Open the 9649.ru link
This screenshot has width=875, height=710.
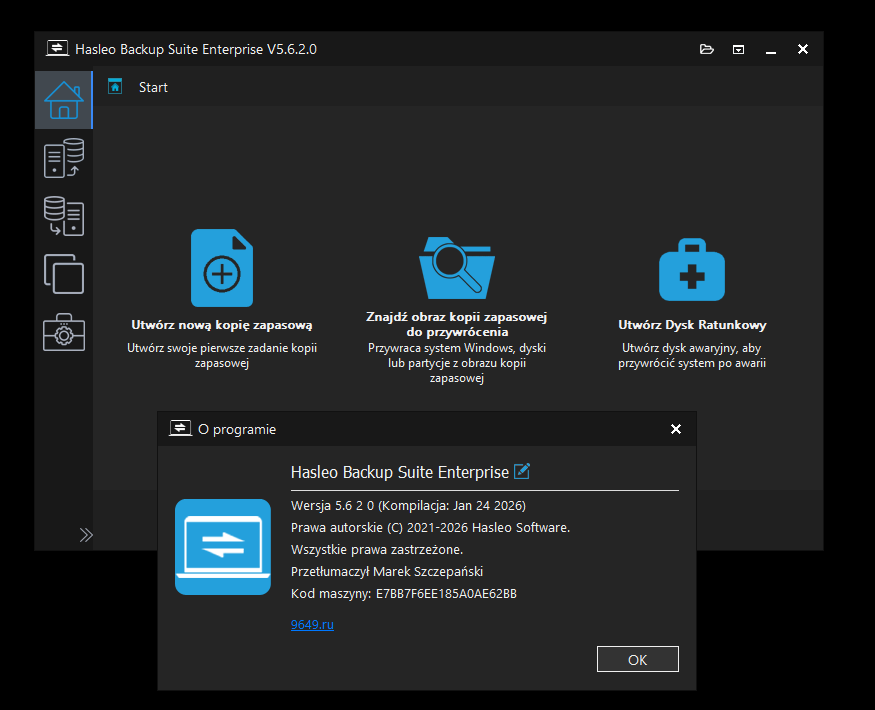312,625
